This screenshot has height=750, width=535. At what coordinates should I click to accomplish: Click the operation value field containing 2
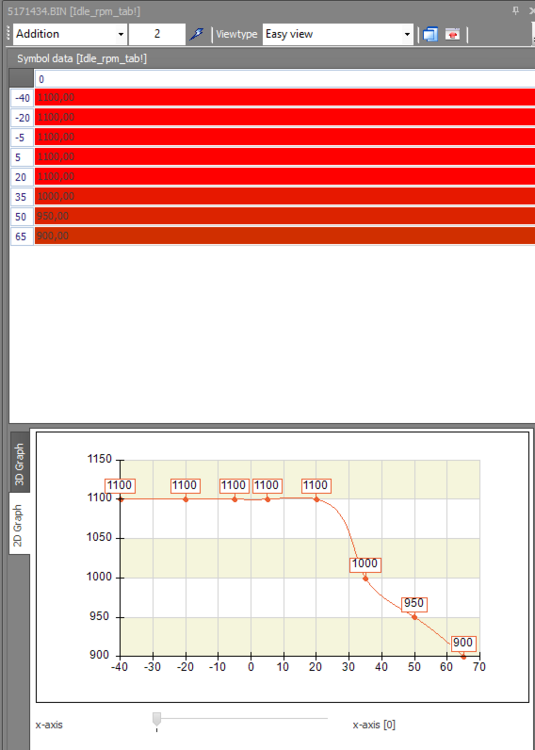click(157, 34)
